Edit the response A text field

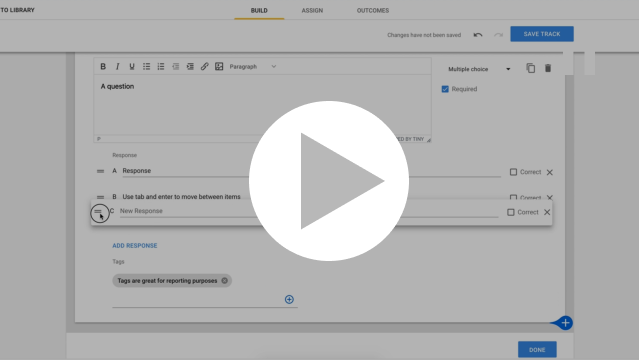coord(311,171)
